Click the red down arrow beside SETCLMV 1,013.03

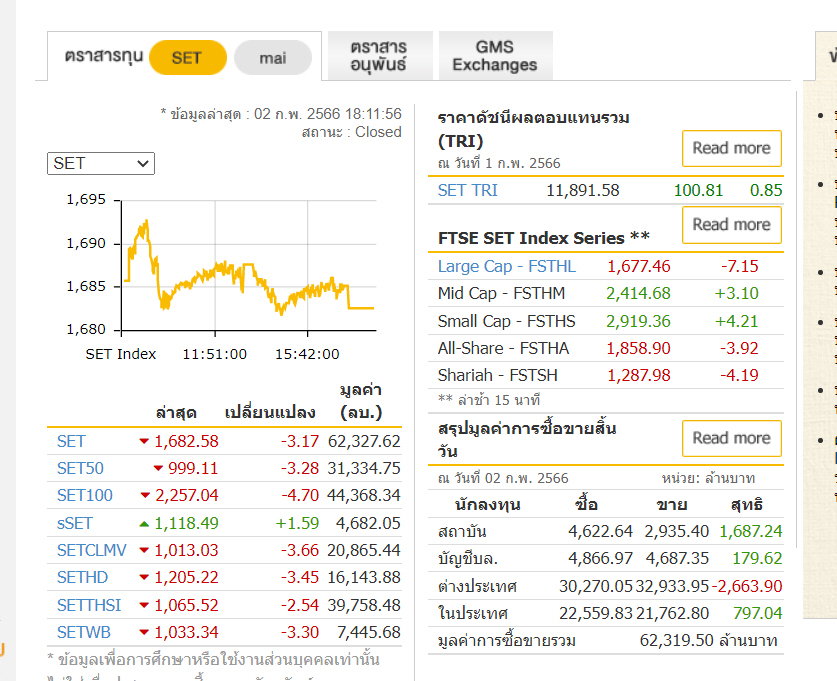pos(144,551)
